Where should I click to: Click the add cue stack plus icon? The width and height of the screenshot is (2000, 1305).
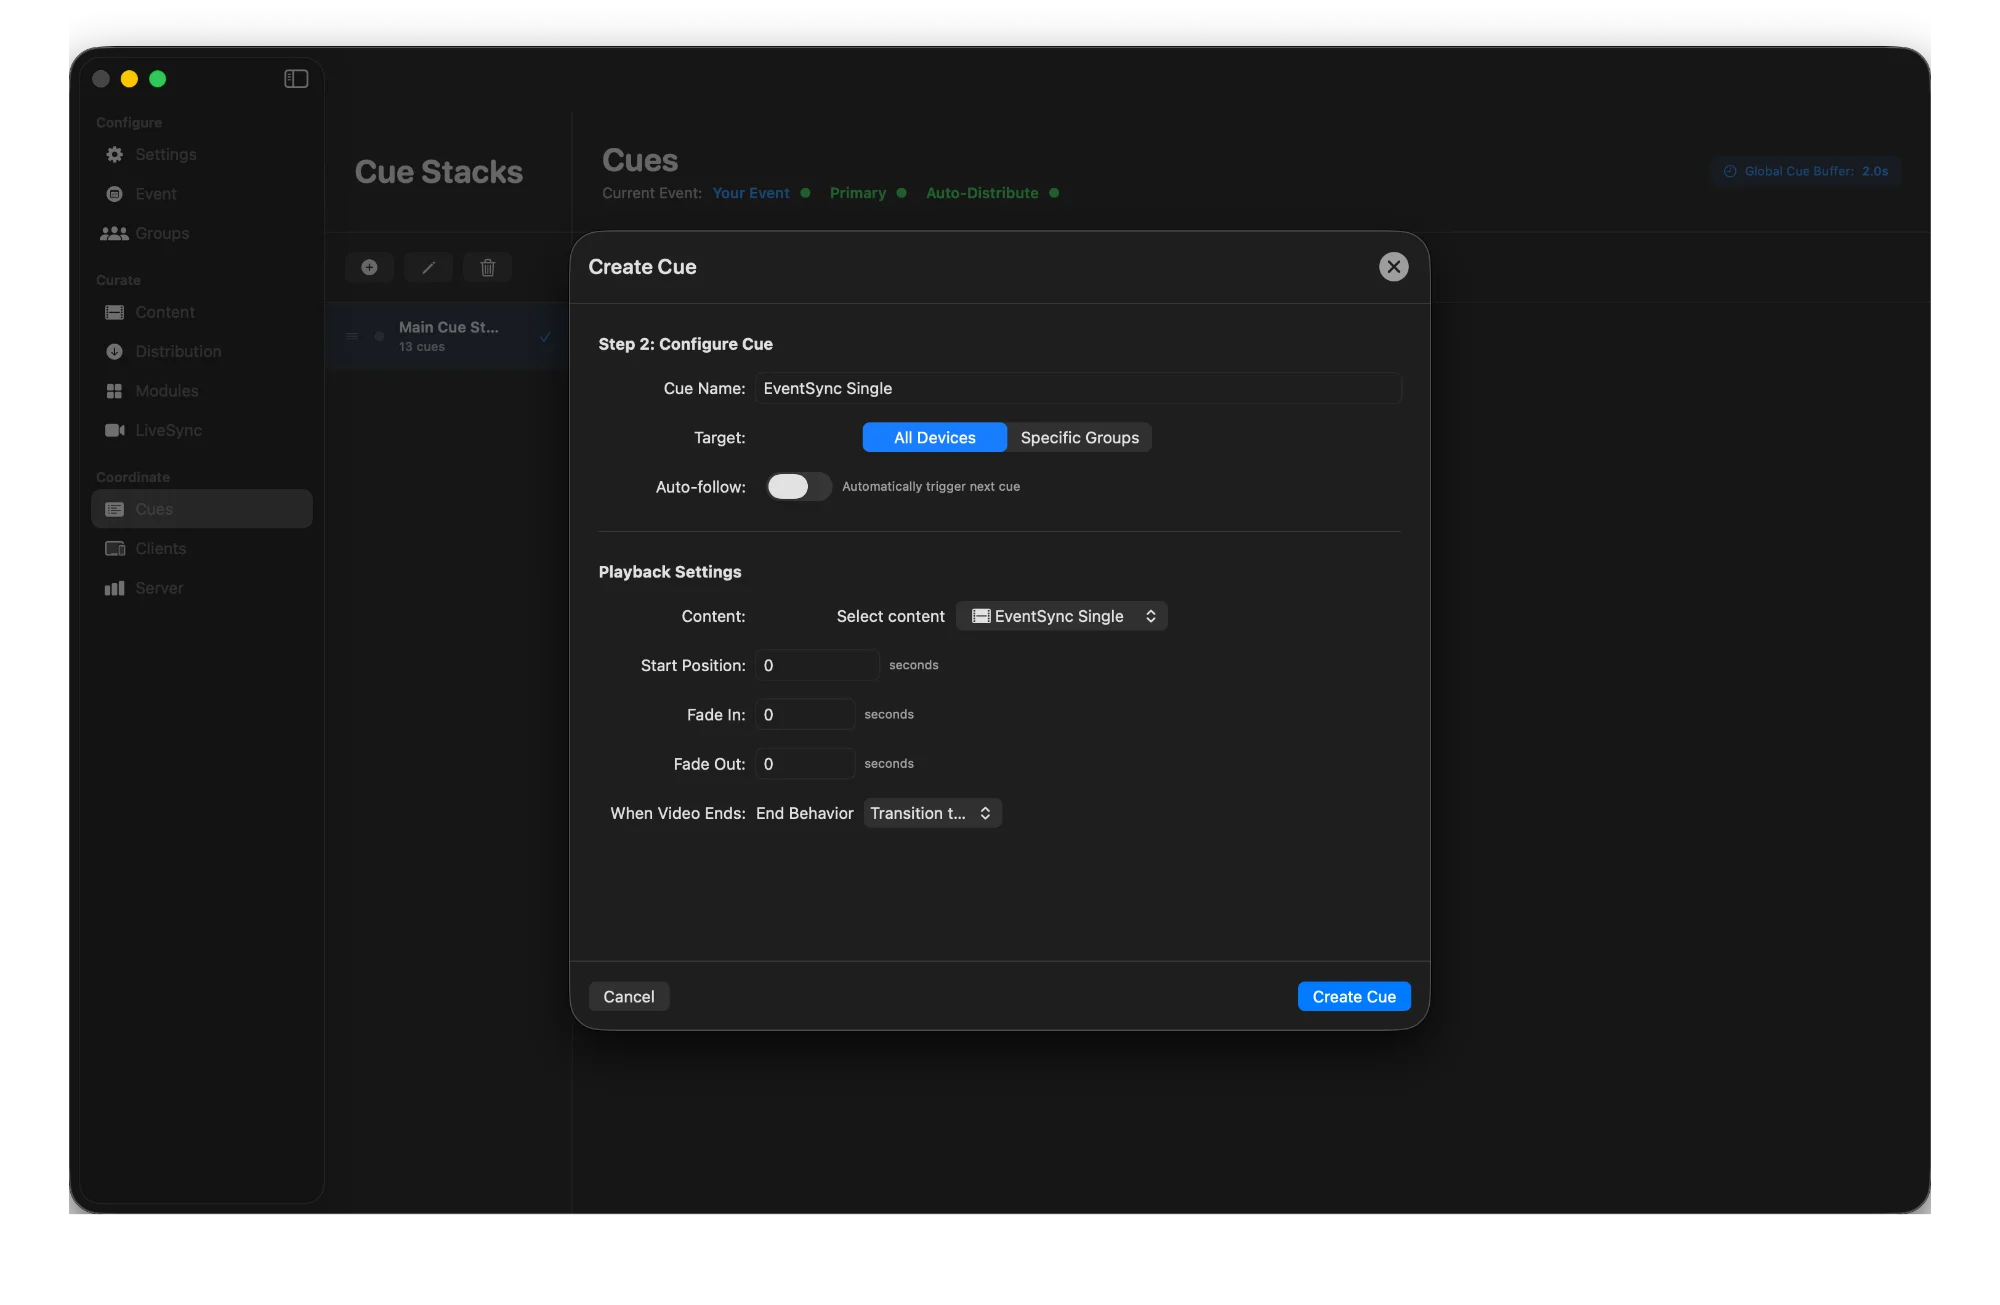tap(369, 267)
